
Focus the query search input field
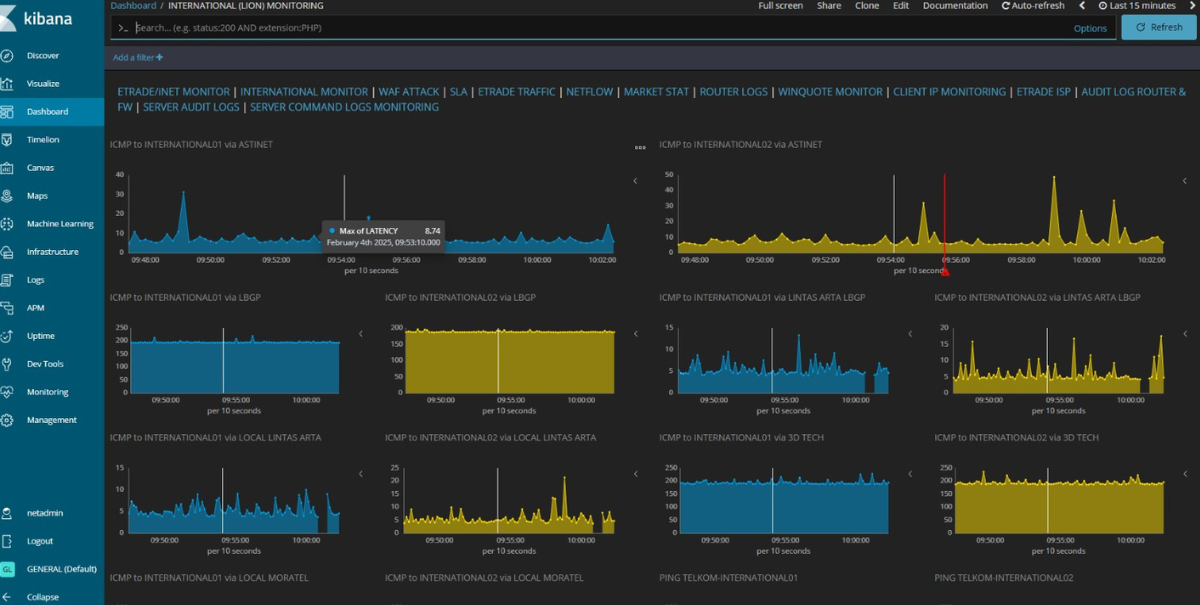600,28
